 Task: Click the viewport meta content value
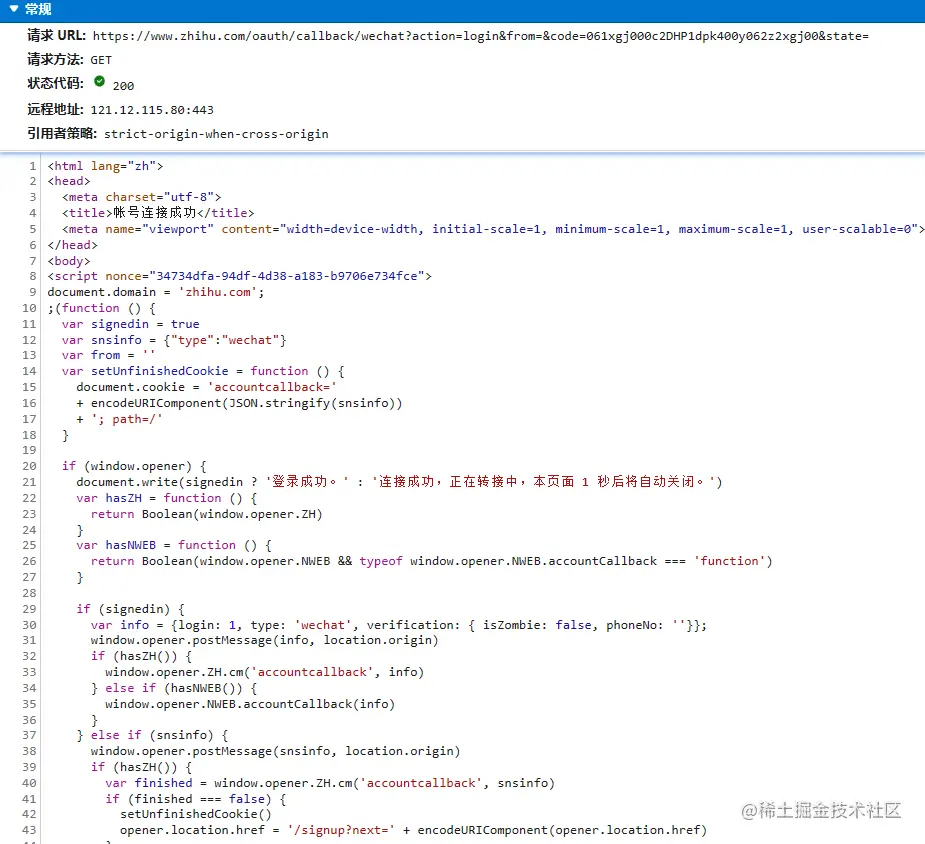point(599,229)
